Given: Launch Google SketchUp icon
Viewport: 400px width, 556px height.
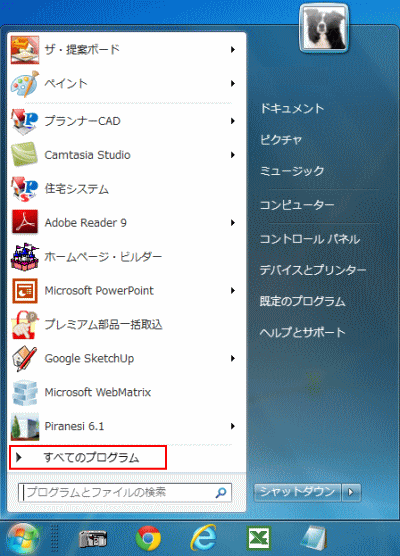Looking at the screenshot, I should click(24, 358).
